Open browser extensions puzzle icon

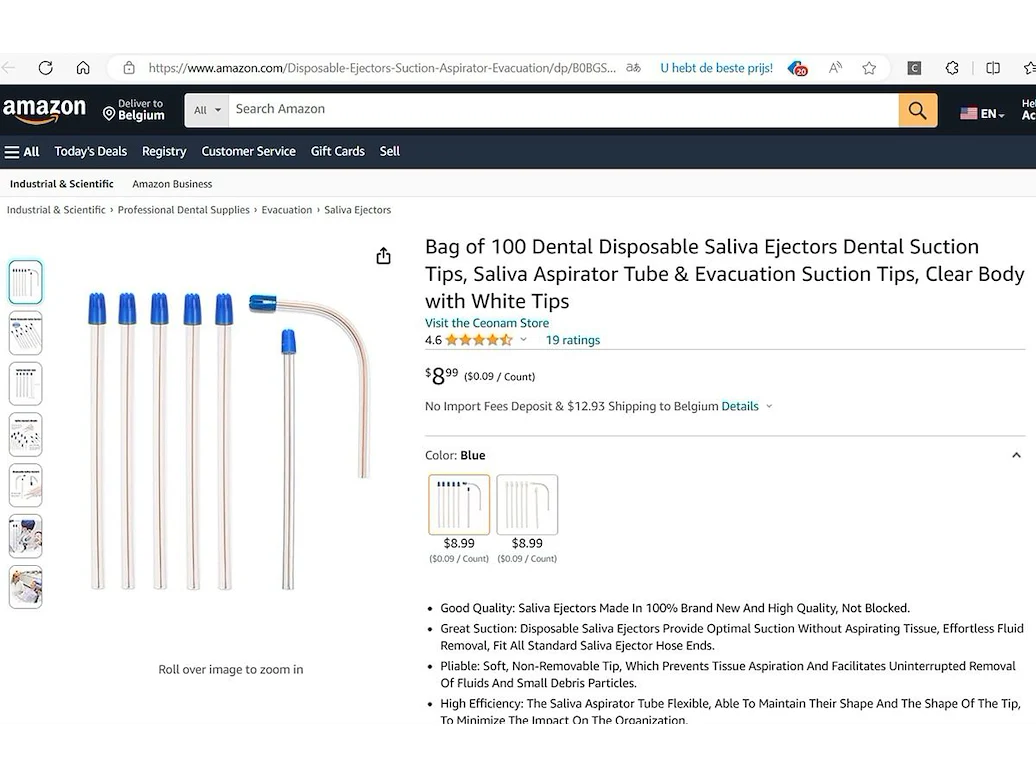pos(952,67)
